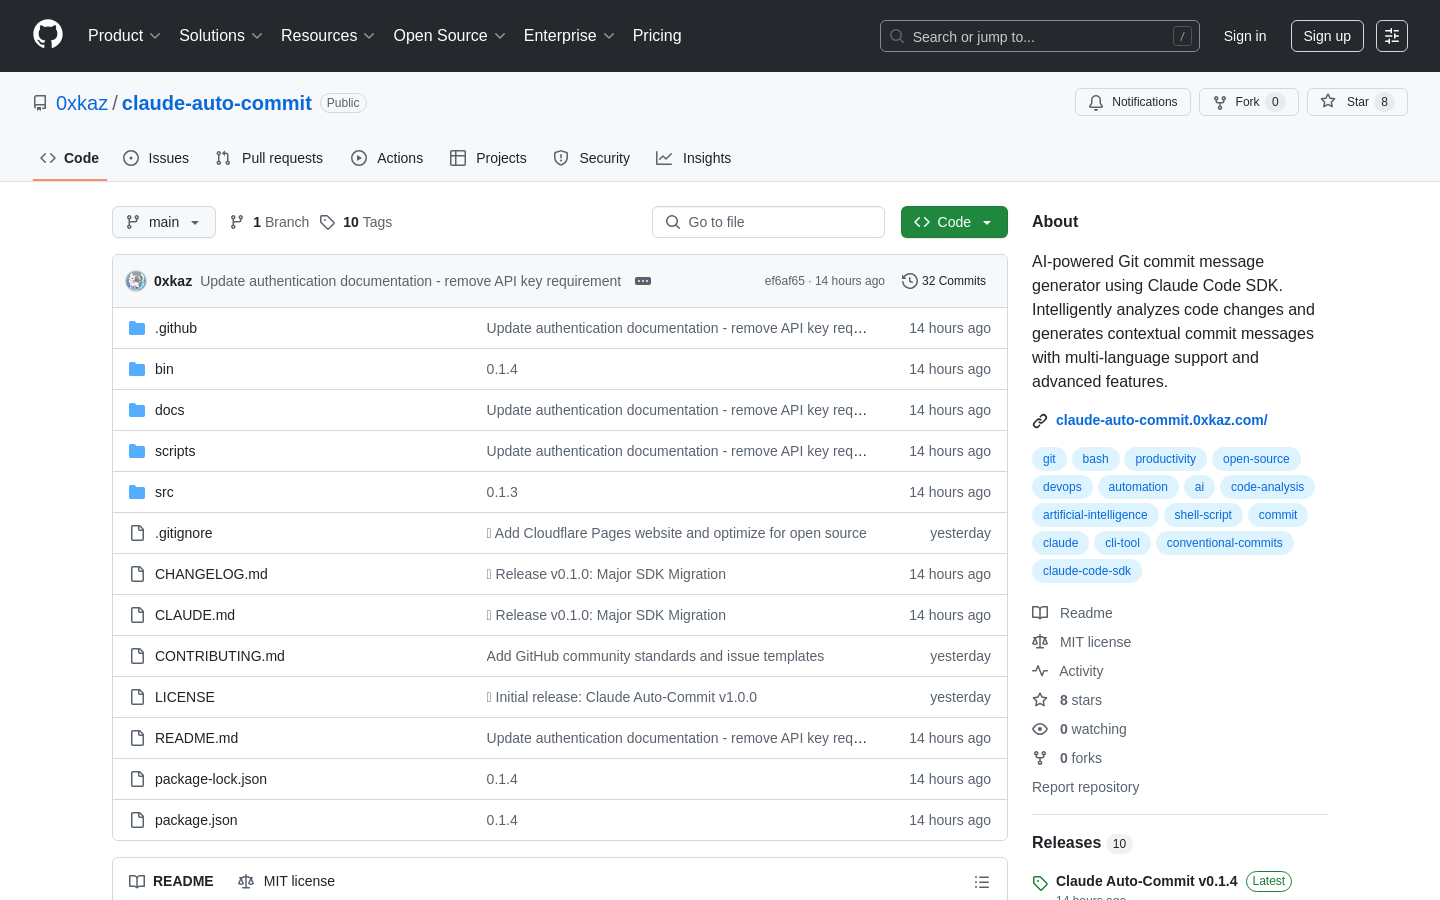This screenshot has height=900, width=1440.
Task: View the 10 Tags list
Action: [x=356, y=222]
